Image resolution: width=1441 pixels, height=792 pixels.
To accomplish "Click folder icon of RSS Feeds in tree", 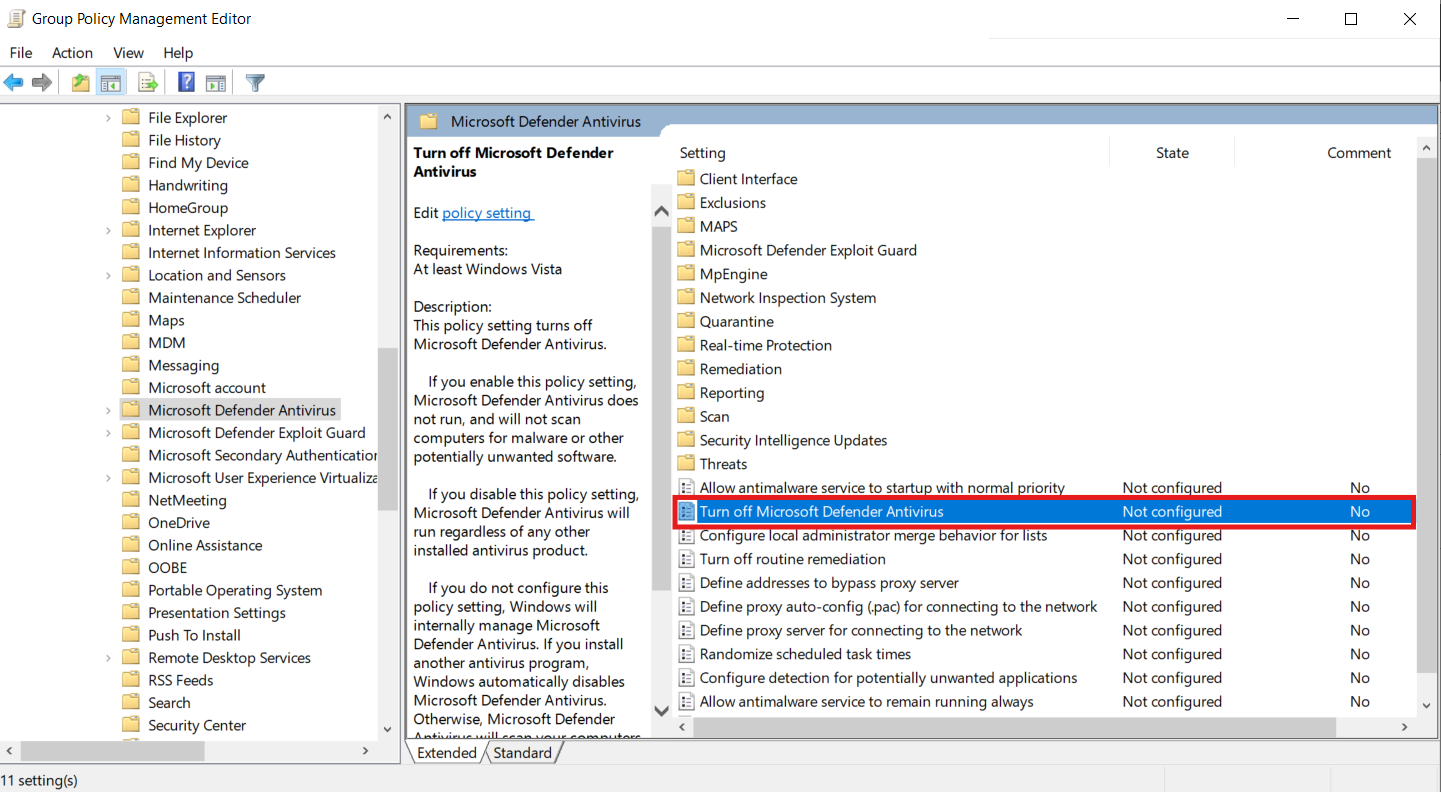I will coord(131,680).
